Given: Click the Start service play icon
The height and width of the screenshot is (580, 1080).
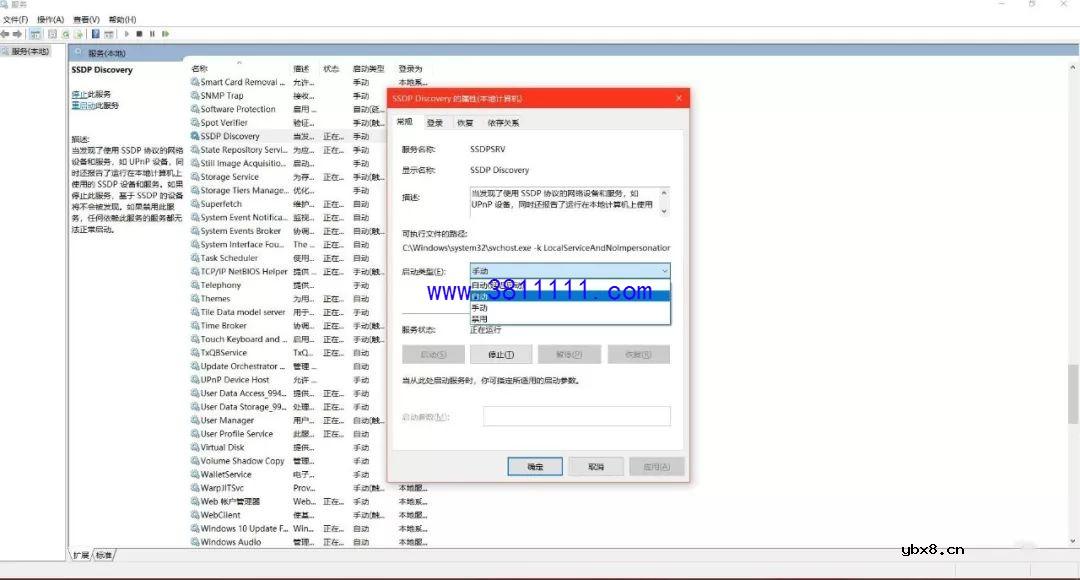Looking at the screenshot, I should pyautogui.click(x=127, y=33).
